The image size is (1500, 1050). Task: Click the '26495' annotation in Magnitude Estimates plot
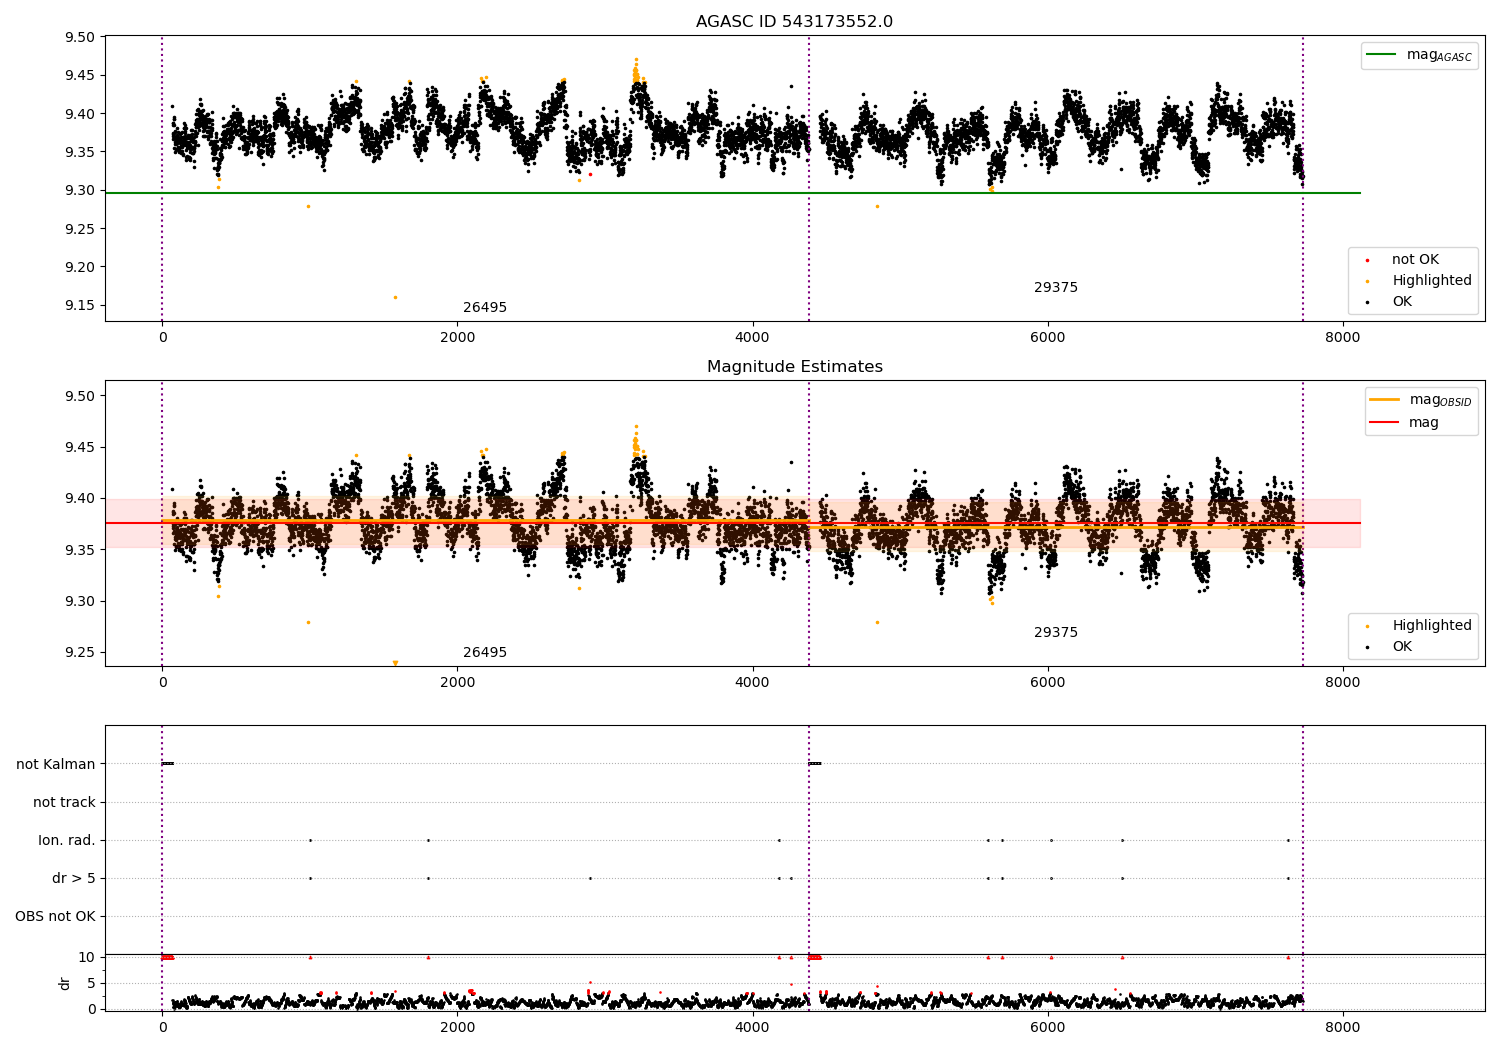pyautogui.click(x=485, y=653)
